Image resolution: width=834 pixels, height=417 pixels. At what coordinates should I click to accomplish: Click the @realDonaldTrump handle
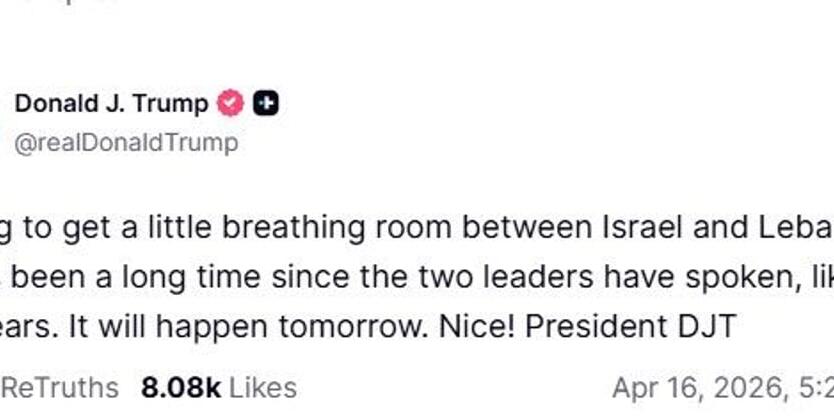126,143
